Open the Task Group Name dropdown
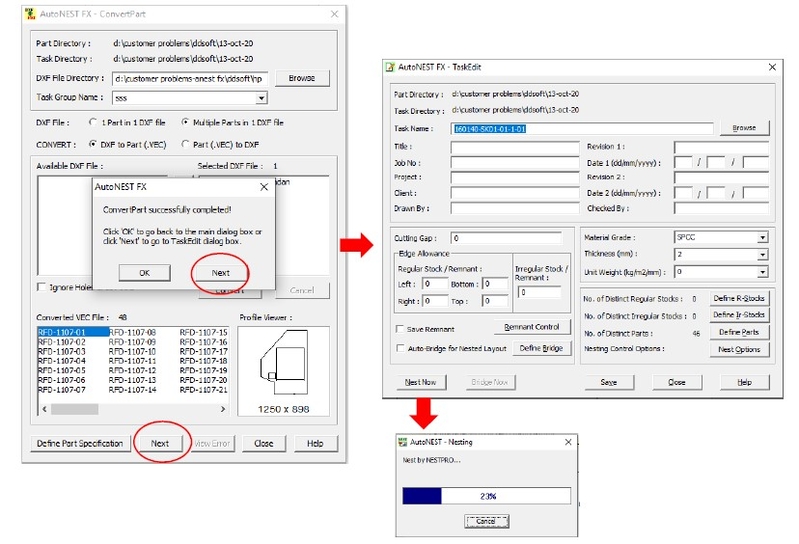 point(261,98)
